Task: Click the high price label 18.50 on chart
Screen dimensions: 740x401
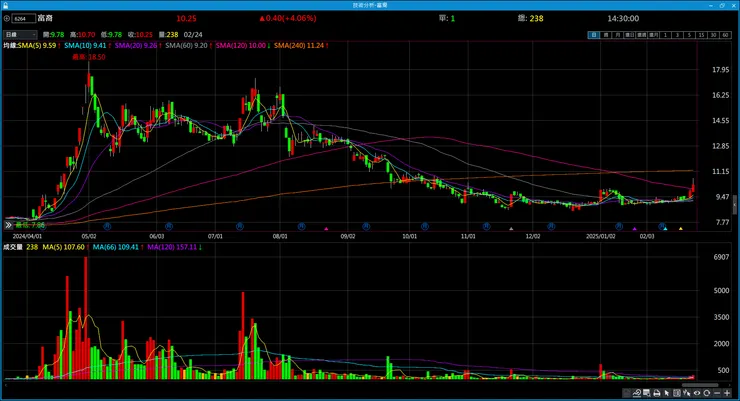Action: [89, 57]
